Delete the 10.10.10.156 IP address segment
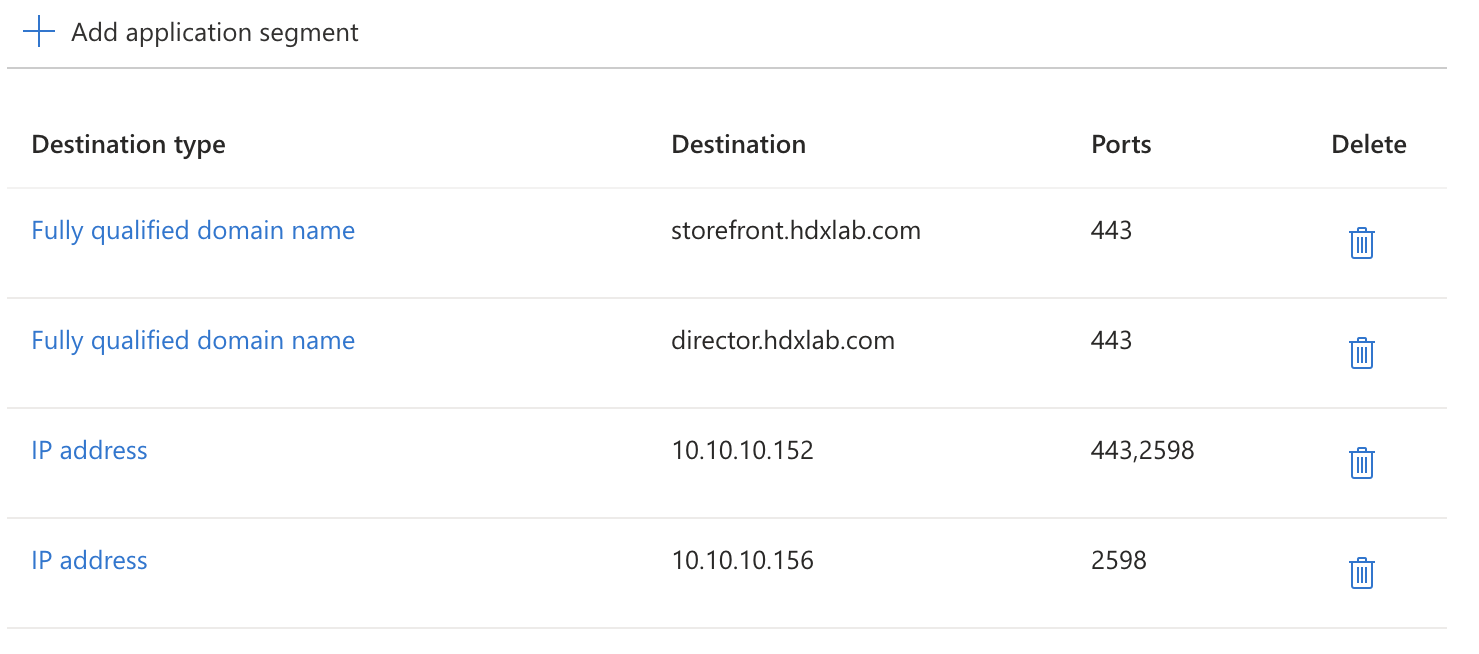 click(x=1361, y=572)
